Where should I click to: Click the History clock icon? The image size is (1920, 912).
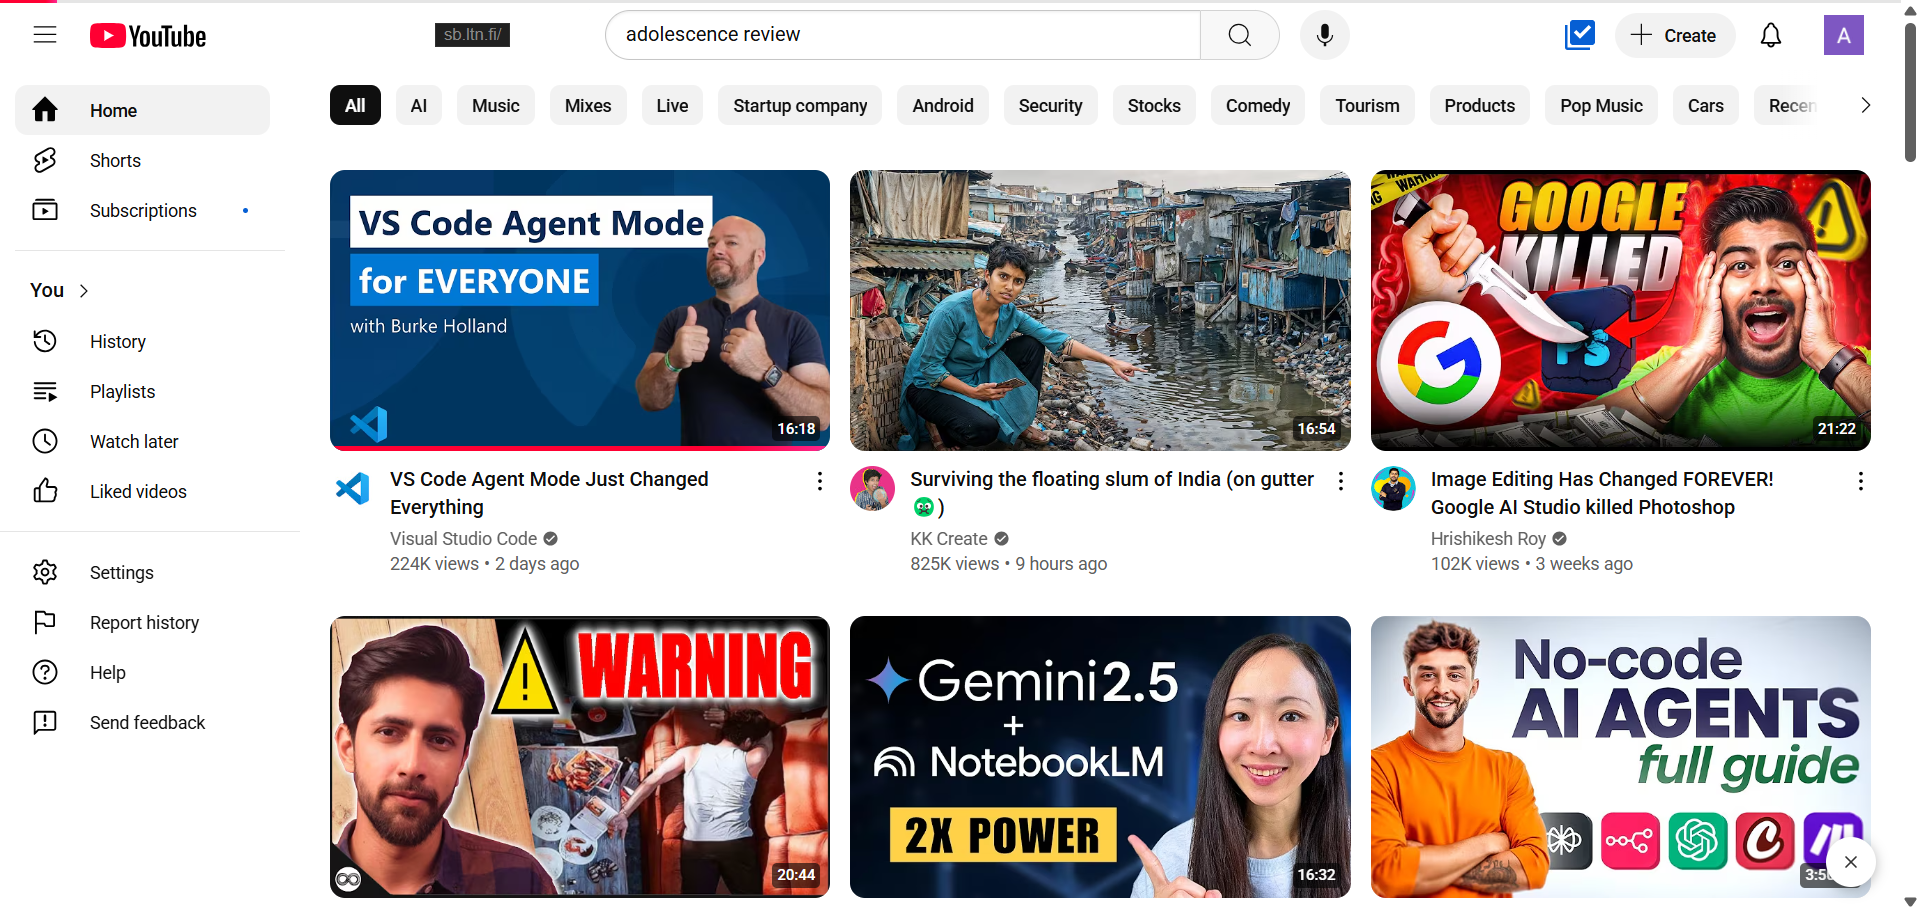coord(45,341)
